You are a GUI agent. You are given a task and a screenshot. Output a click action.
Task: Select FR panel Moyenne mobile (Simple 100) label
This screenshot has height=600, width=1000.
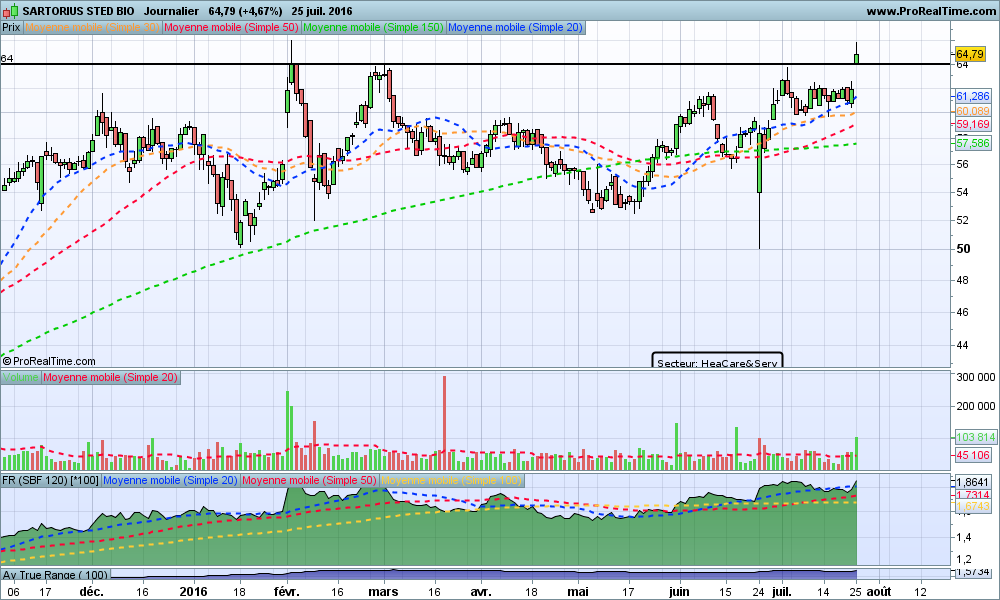pyautogui.click(x=452, y=480)
